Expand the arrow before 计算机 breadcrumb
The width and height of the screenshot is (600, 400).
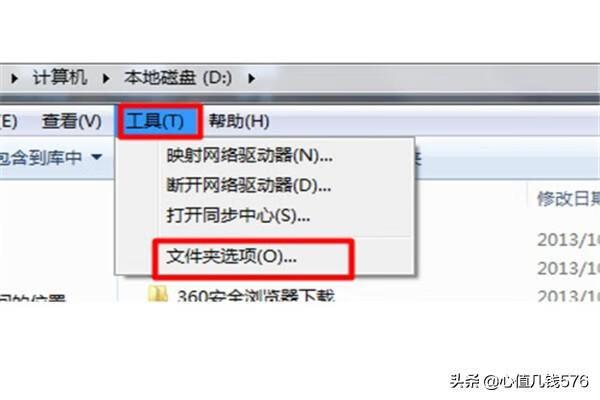pyautogui.click(x=15, y=78)
